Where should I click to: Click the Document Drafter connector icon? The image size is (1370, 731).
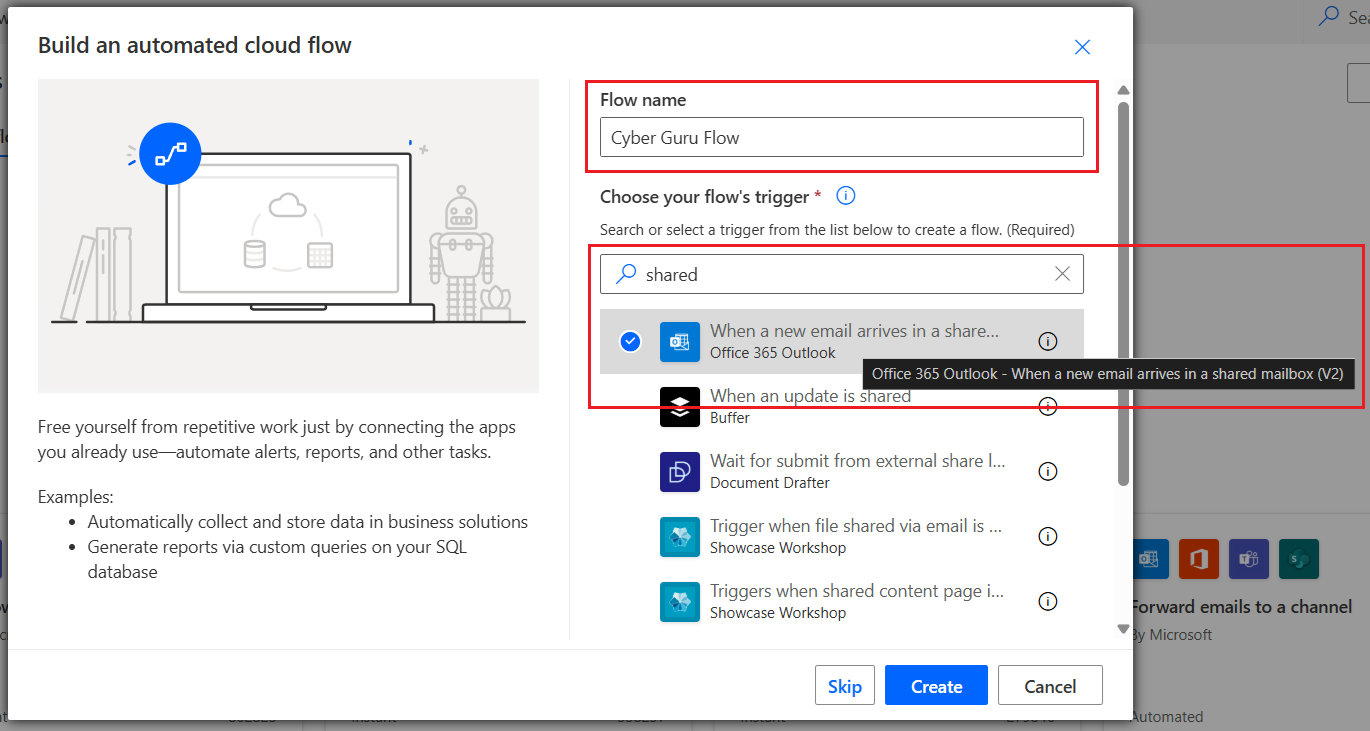tap(680, 472)
